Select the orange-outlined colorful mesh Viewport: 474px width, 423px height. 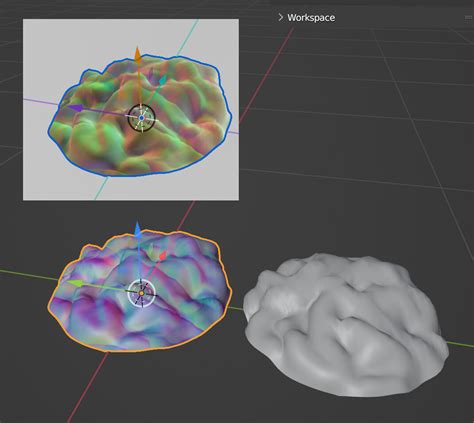140,292
